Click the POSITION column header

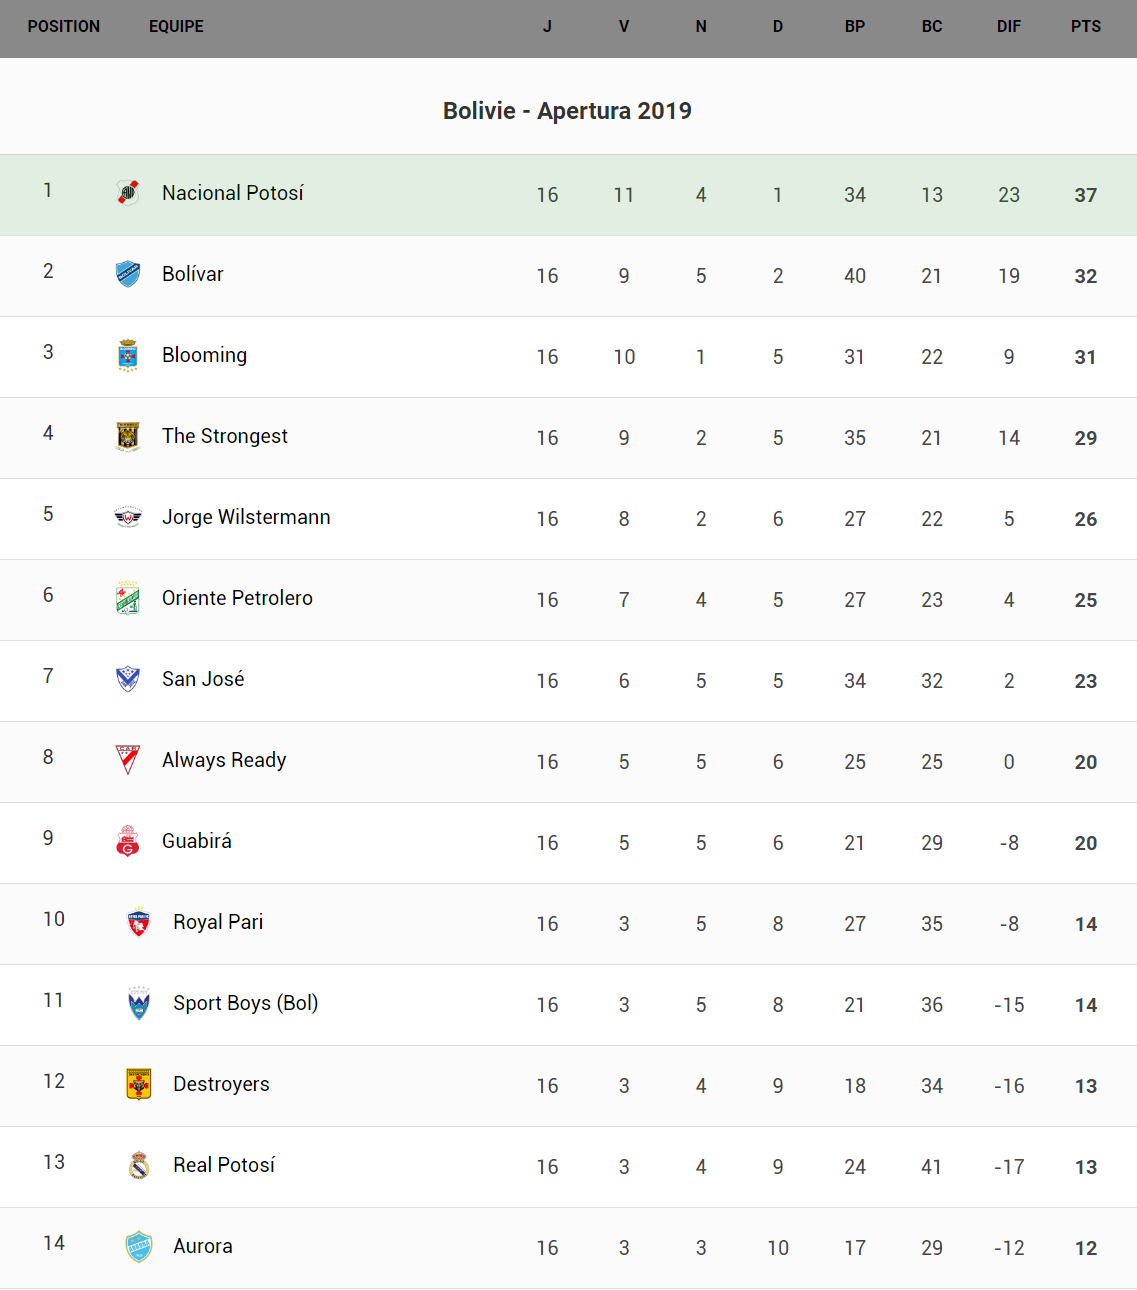click(x=64, y=27)
